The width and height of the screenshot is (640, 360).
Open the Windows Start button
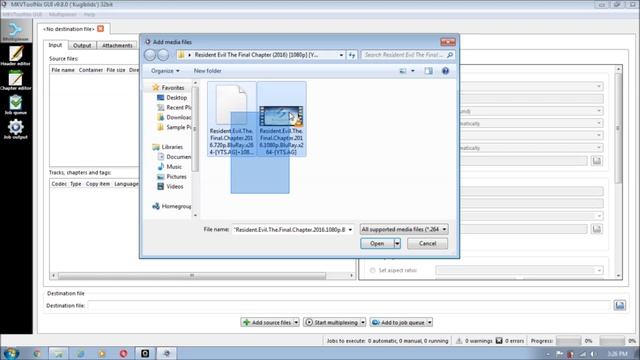click(x=11, y=353)
